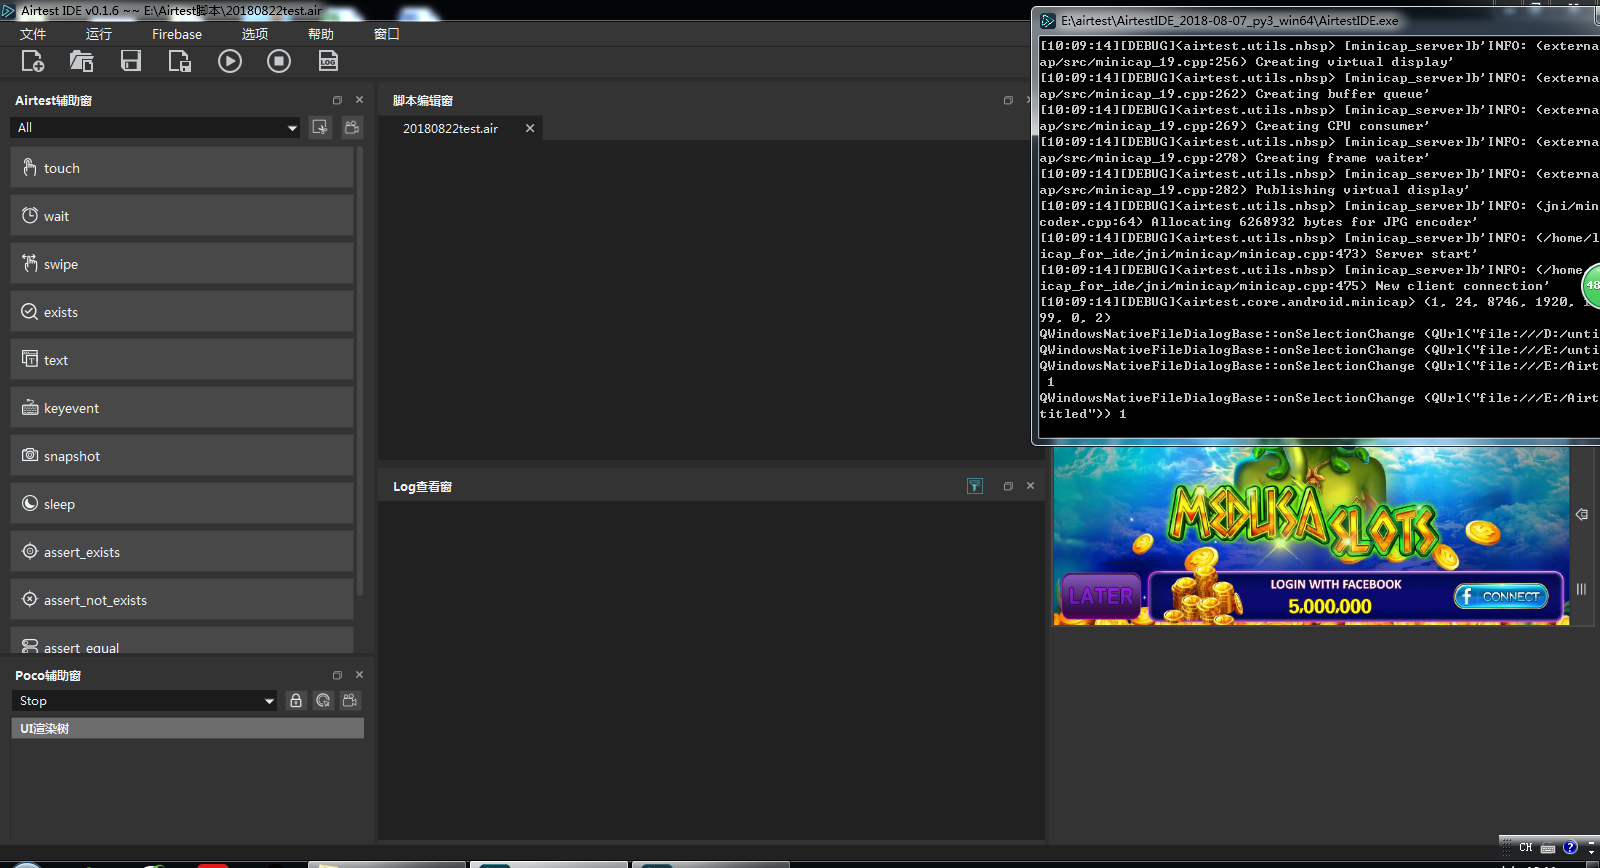Viewport: 1600px width, 868px height.
Task: Click the filter icon in Log viewer panel
Action: coord(975,486)
